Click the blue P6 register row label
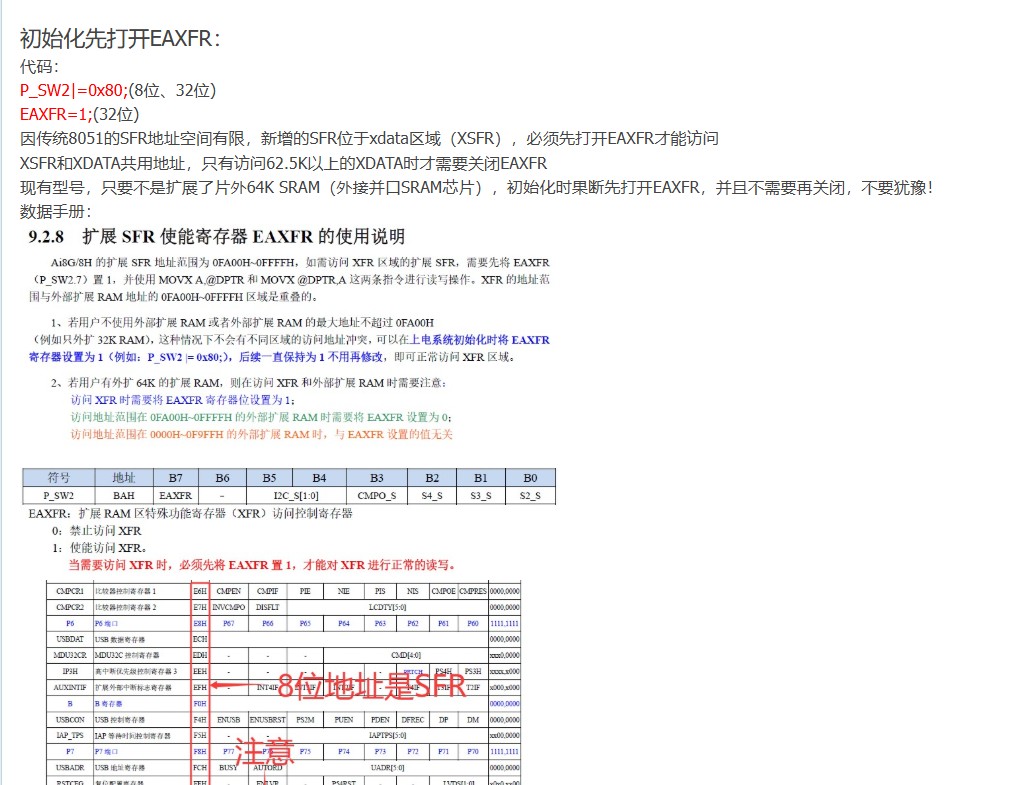 [x=70, y=622]
